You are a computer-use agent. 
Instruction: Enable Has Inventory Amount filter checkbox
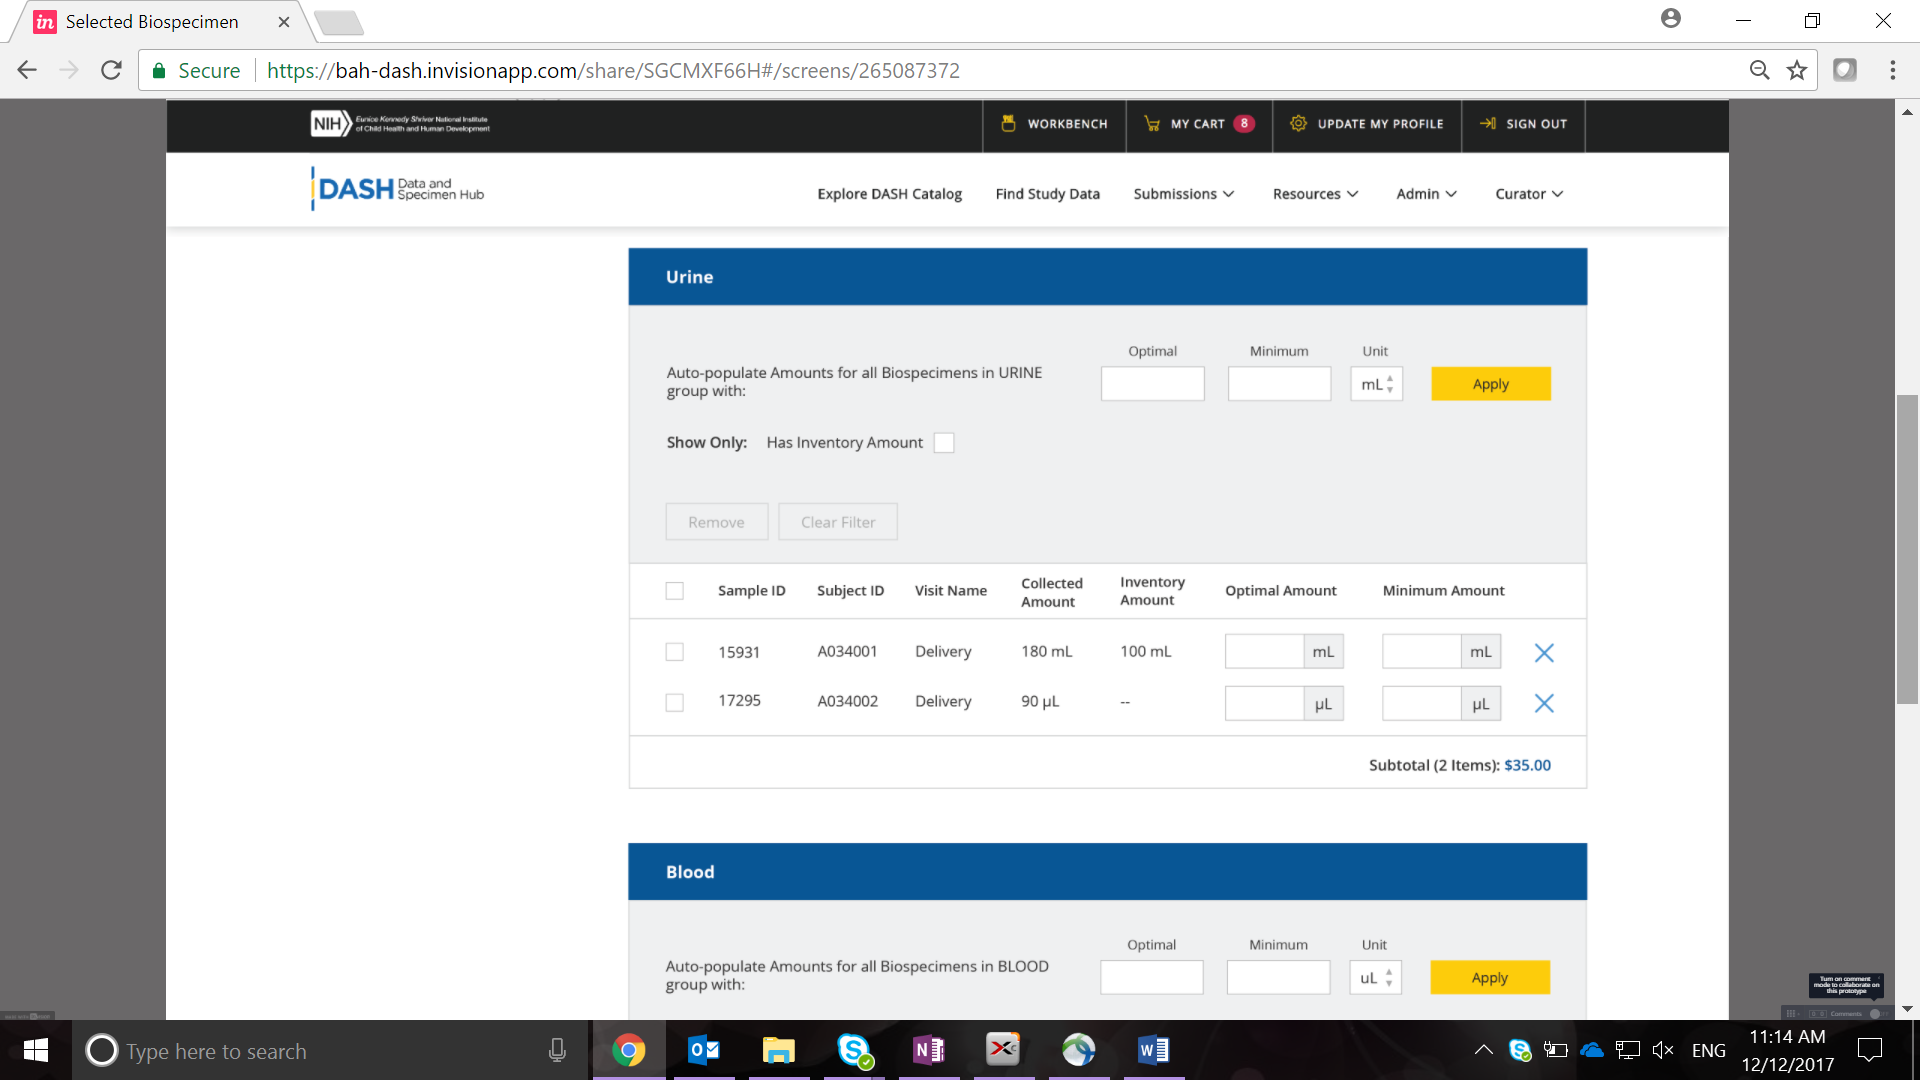944,443
